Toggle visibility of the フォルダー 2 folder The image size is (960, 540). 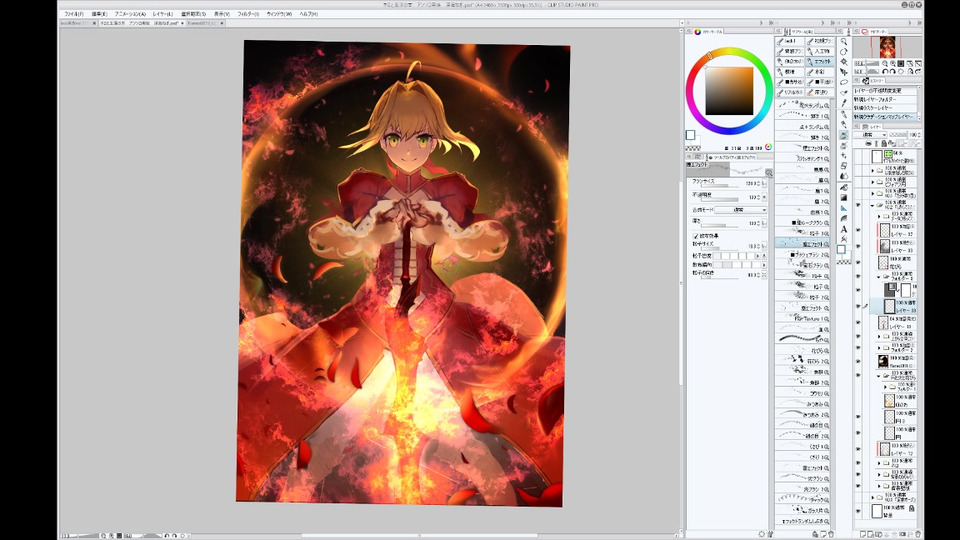pyautogui.click(x=858, y=347)
